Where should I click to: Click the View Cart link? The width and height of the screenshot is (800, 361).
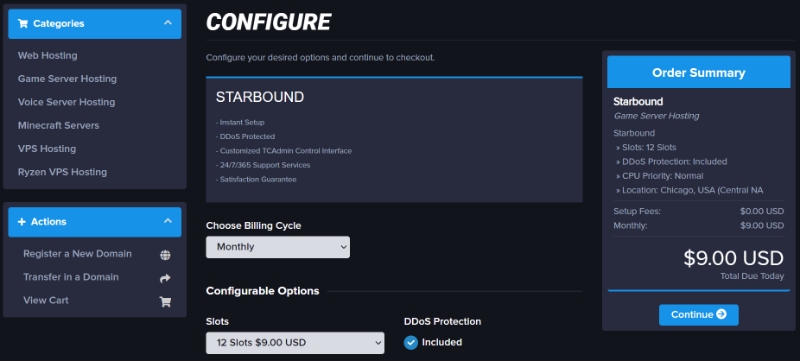(x=46, y=300)
